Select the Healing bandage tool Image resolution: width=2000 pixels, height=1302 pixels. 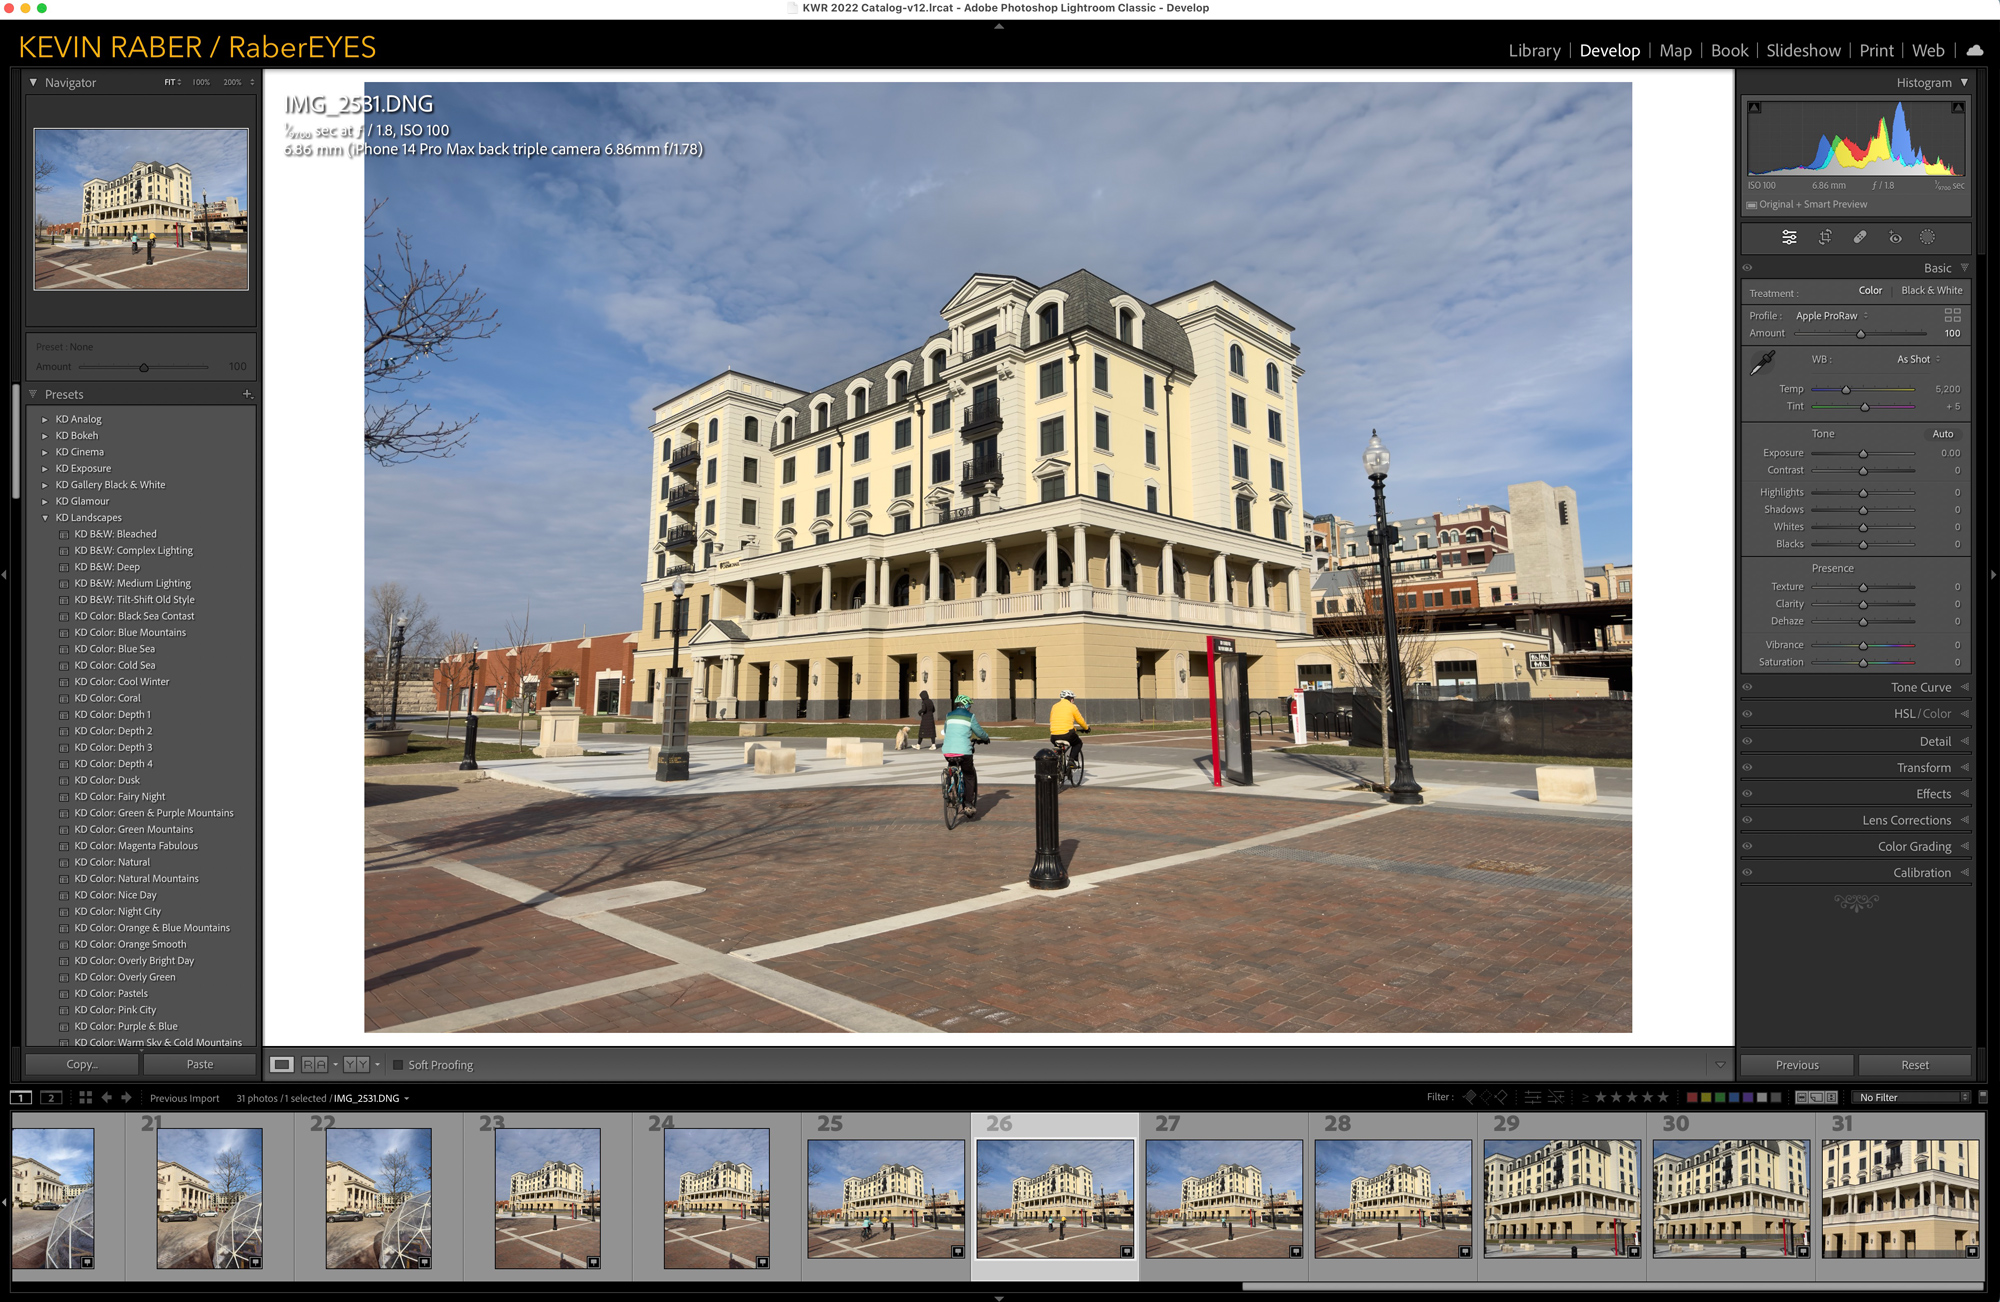tap(1860, 237)
